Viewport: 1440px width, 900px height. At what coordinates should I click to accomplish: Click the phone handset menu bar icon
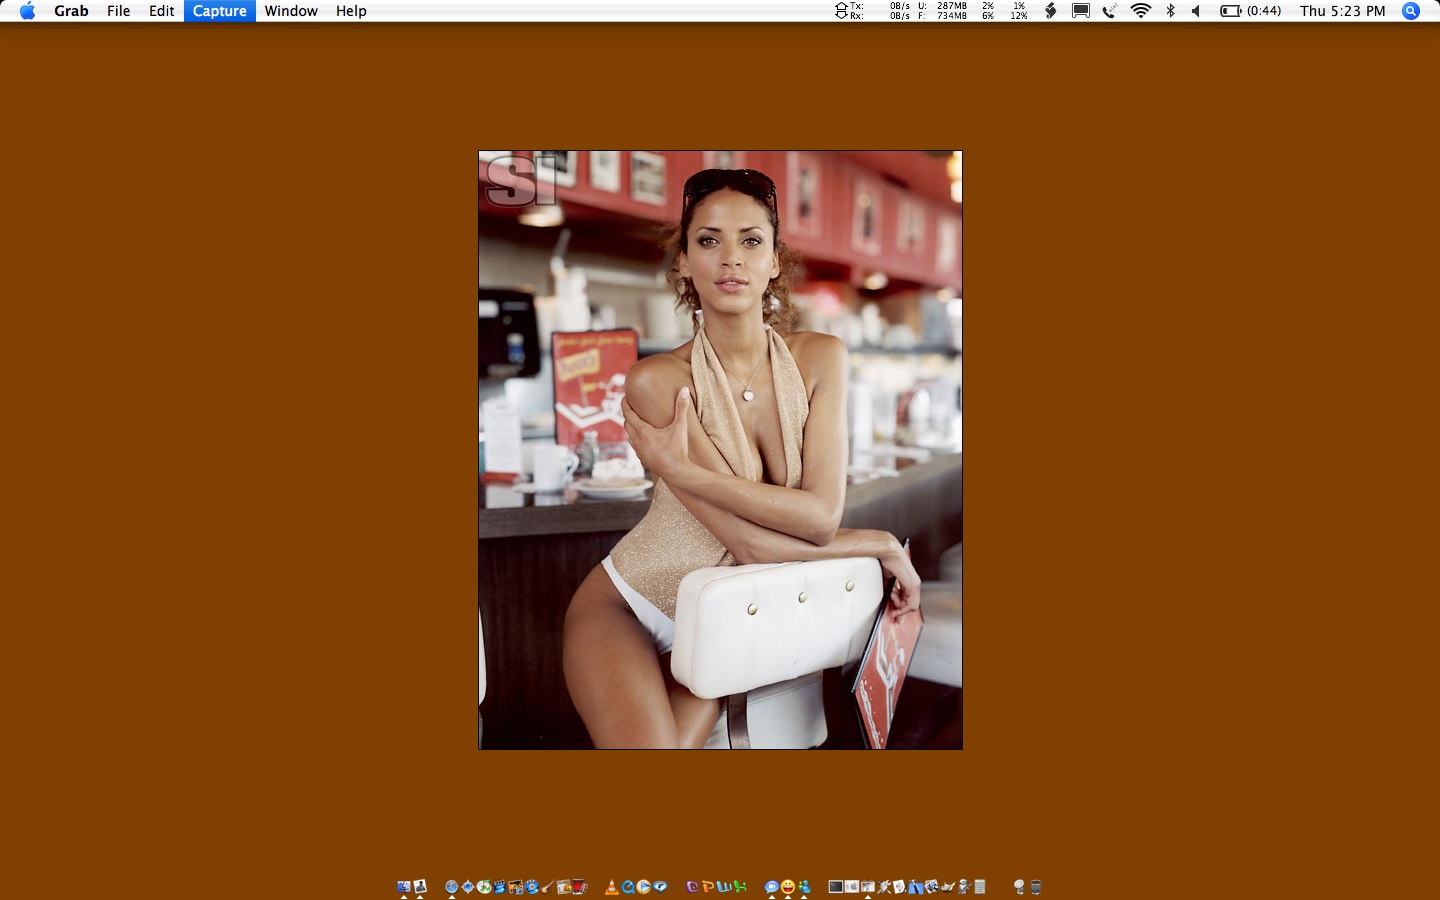1109,11
